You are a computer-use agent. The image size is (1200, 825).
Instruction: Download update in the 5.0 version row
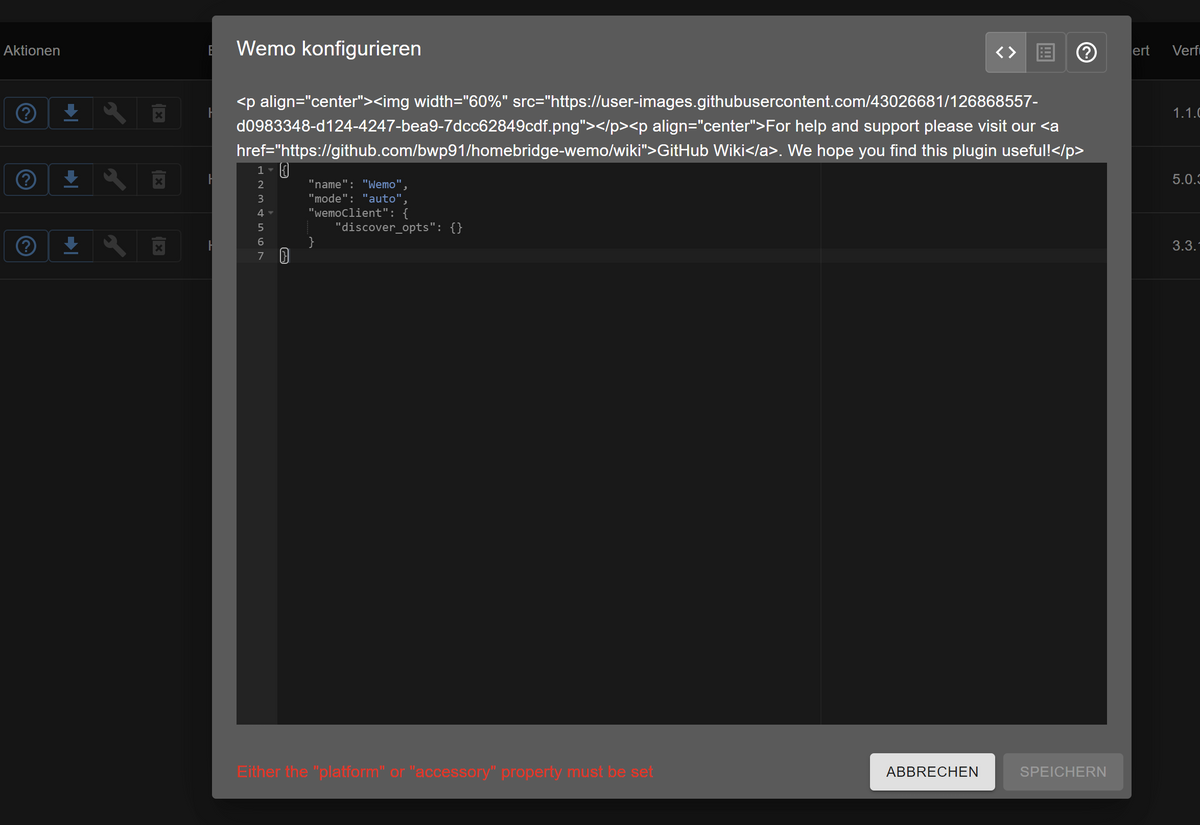pyautogui.click(x=71, y=179)
